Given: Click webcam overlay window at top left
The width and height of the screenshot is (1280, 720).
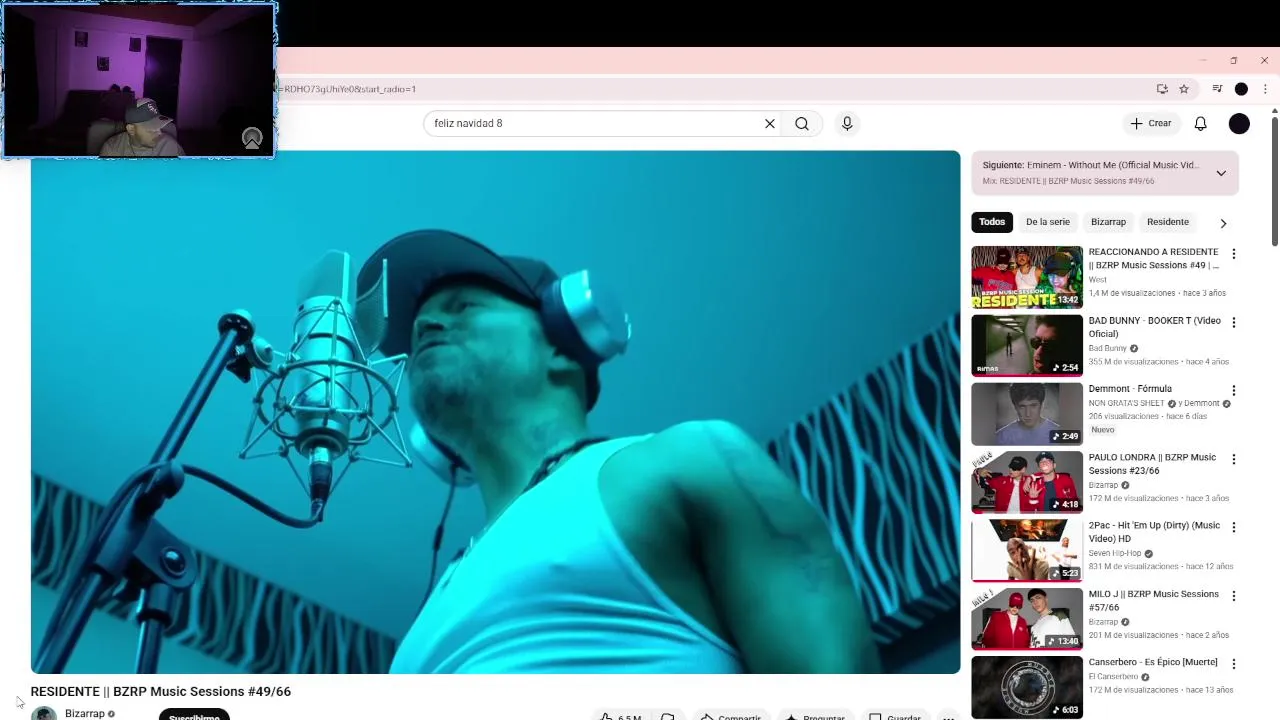Looking at the screenshot, I should 138,80.
